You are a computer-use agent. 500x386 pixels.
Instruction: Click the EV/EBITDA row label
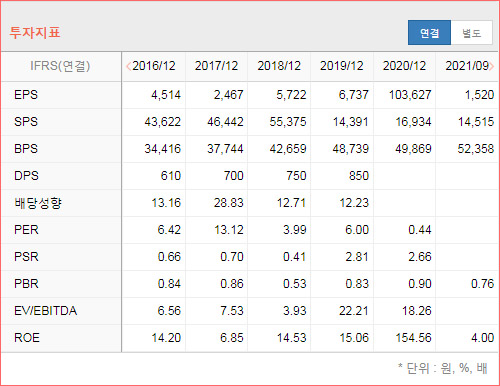pos(46,311)
